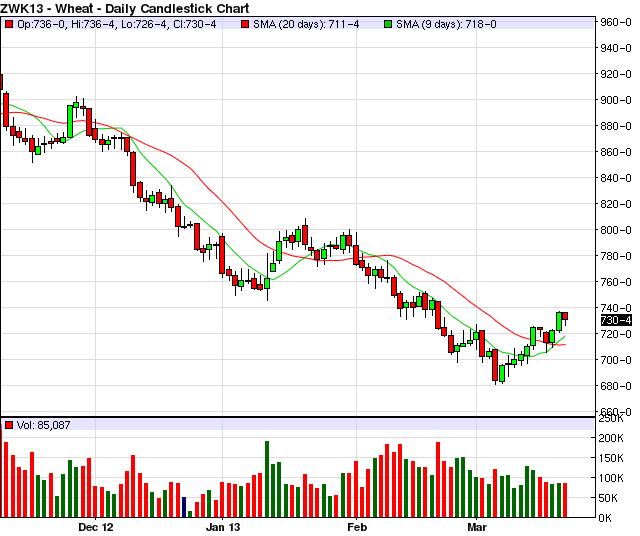Click the 0K volume axis label
The width and height of the screenshot is (640, 536).
click(605, 518)
